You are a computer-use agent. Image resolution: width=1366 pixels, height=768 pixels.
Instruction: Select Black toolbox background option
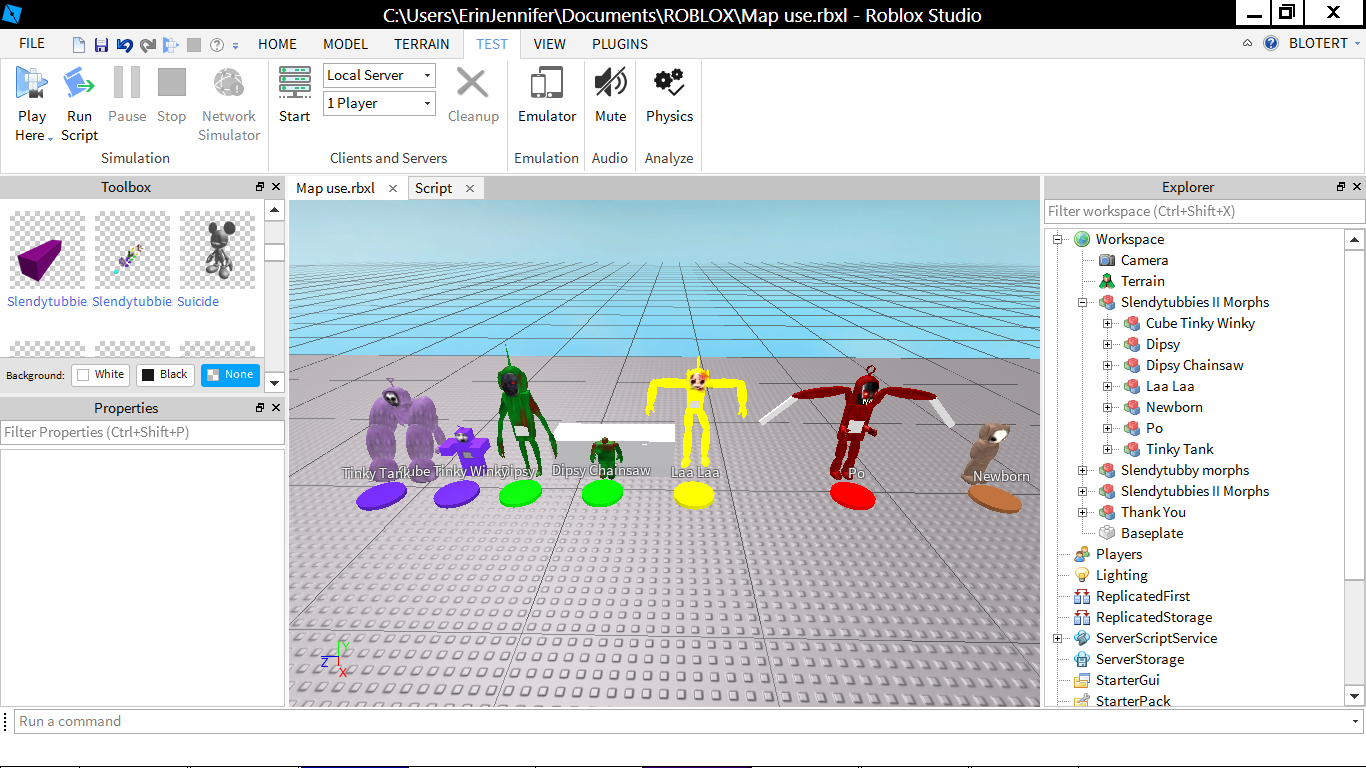click(x=164, y=375)
